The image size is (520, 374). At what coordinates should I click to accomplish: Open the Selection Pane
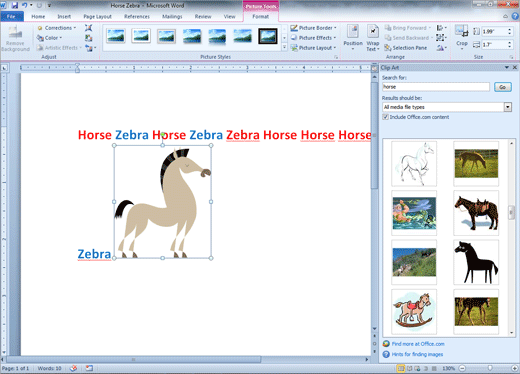click(406, 48)
